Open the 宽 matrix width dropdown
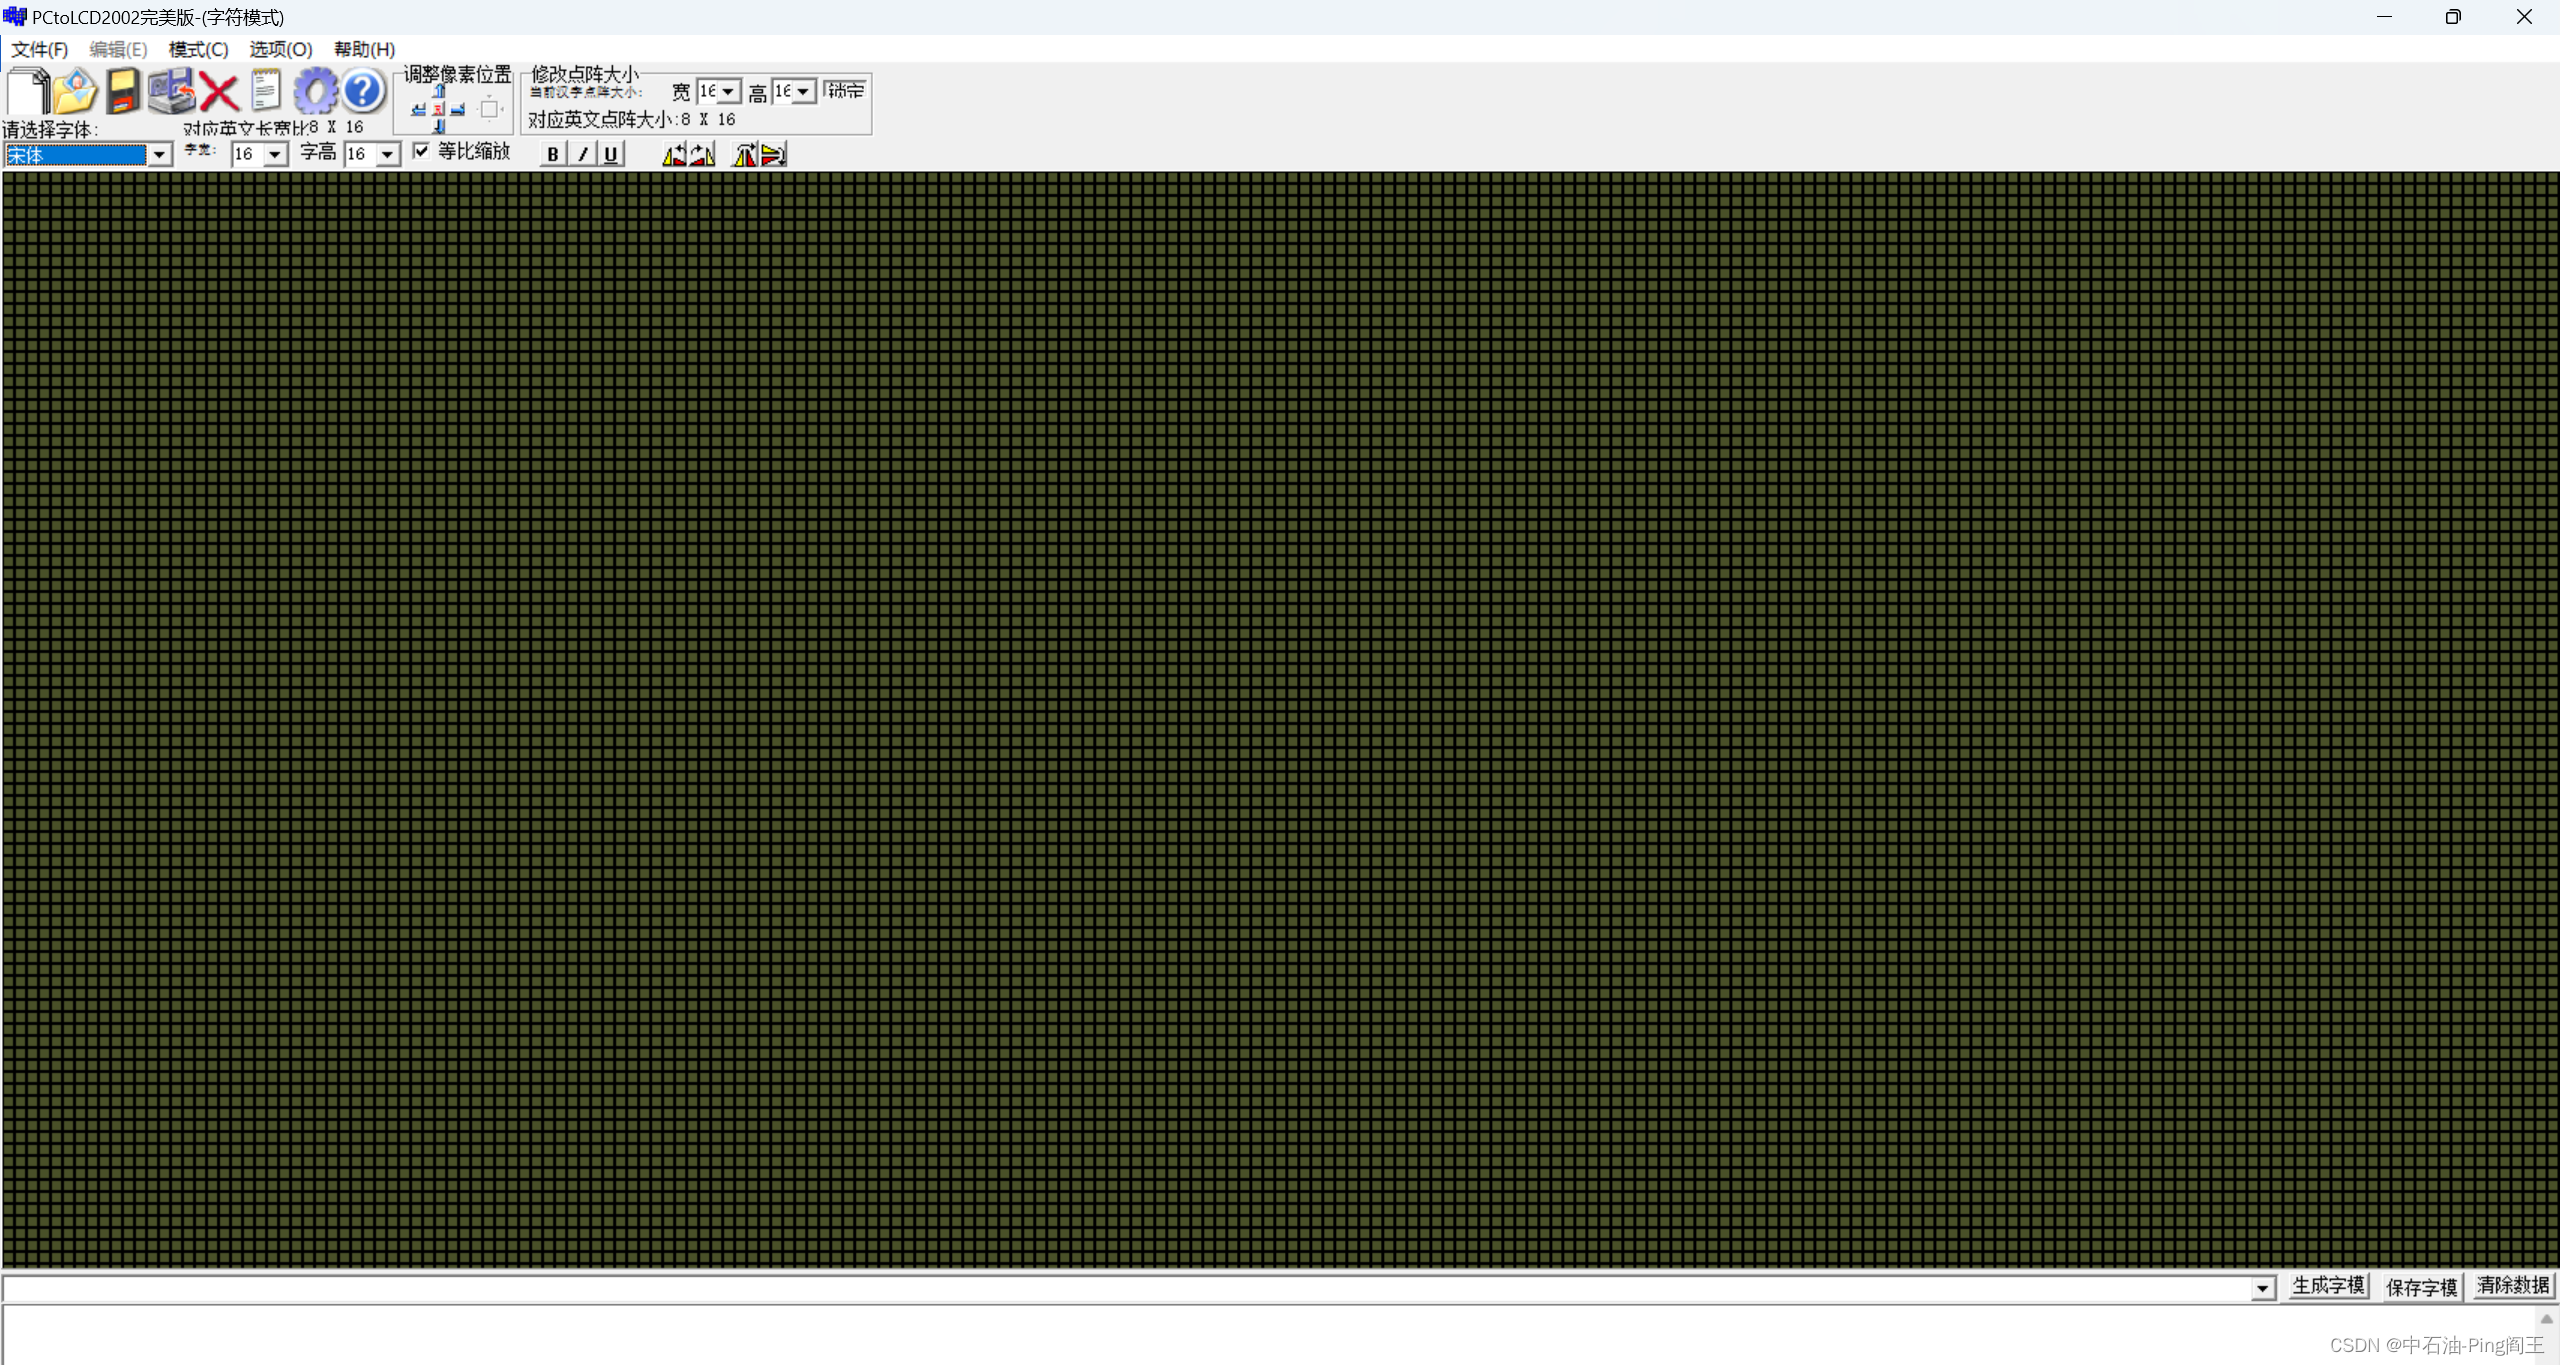The image size is (2560, 1365). 728,92
